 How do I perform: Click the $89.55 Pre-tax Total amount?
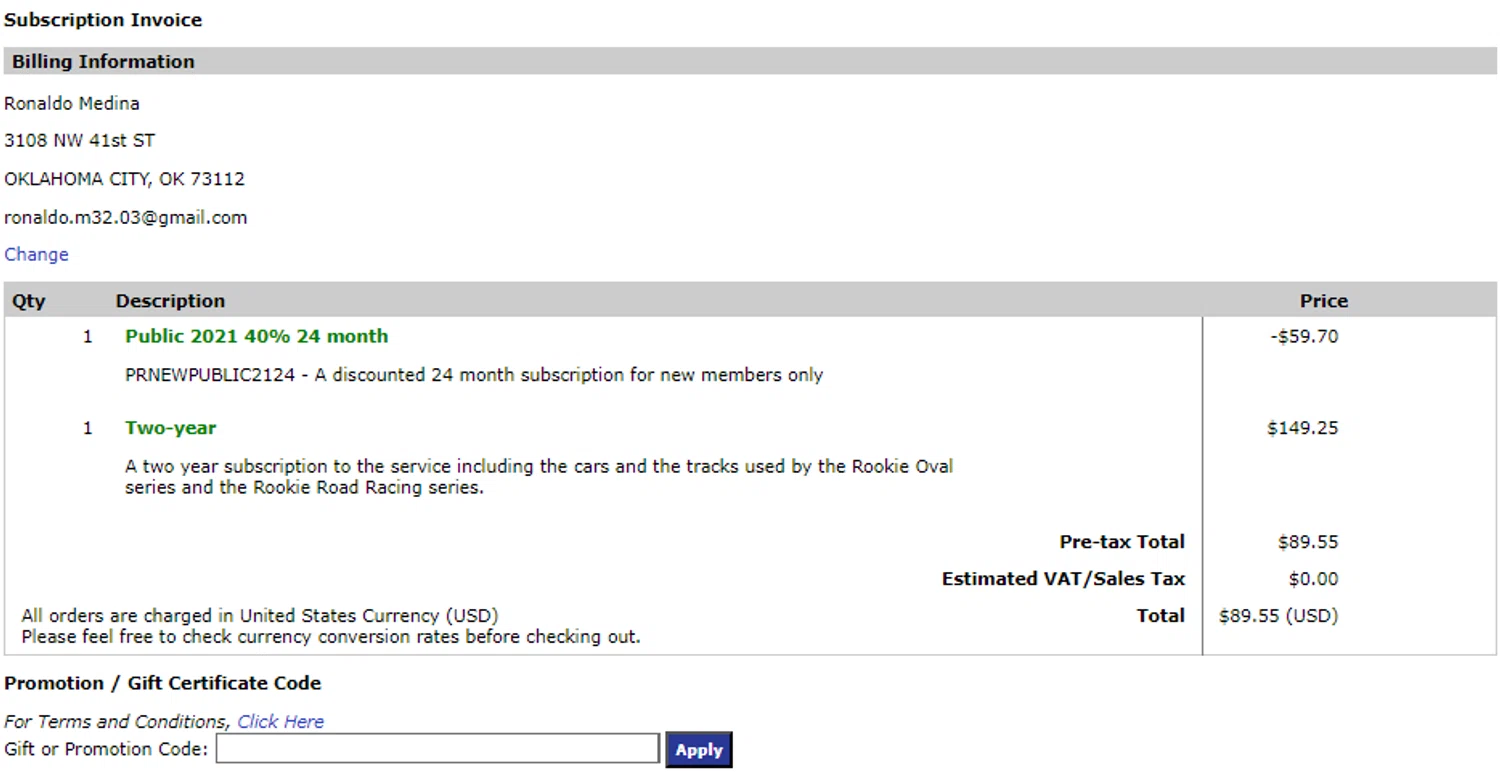[x=1307, y=541]
